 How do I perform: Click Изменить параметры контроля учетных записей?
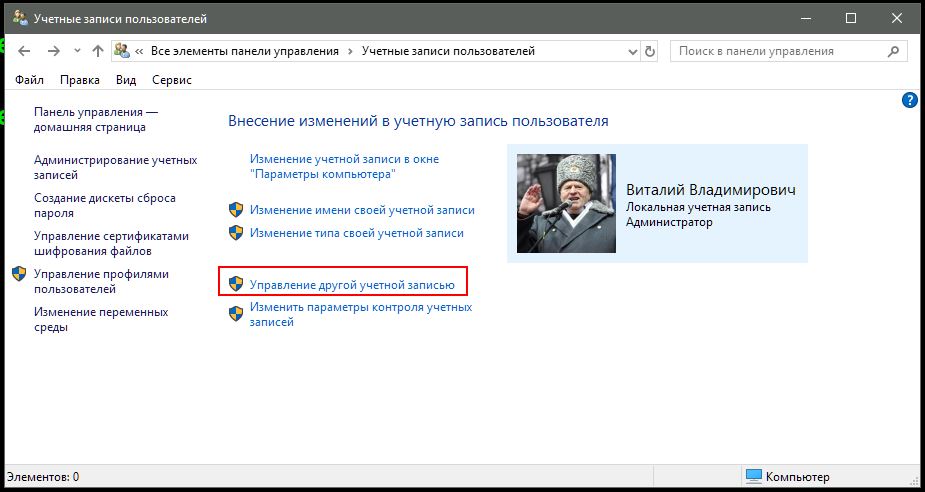point(361,314)
